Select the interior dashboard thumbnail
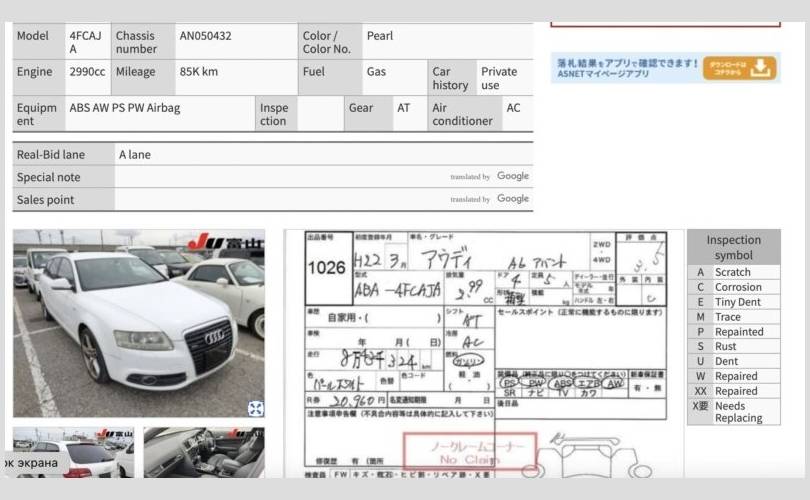 204,453
